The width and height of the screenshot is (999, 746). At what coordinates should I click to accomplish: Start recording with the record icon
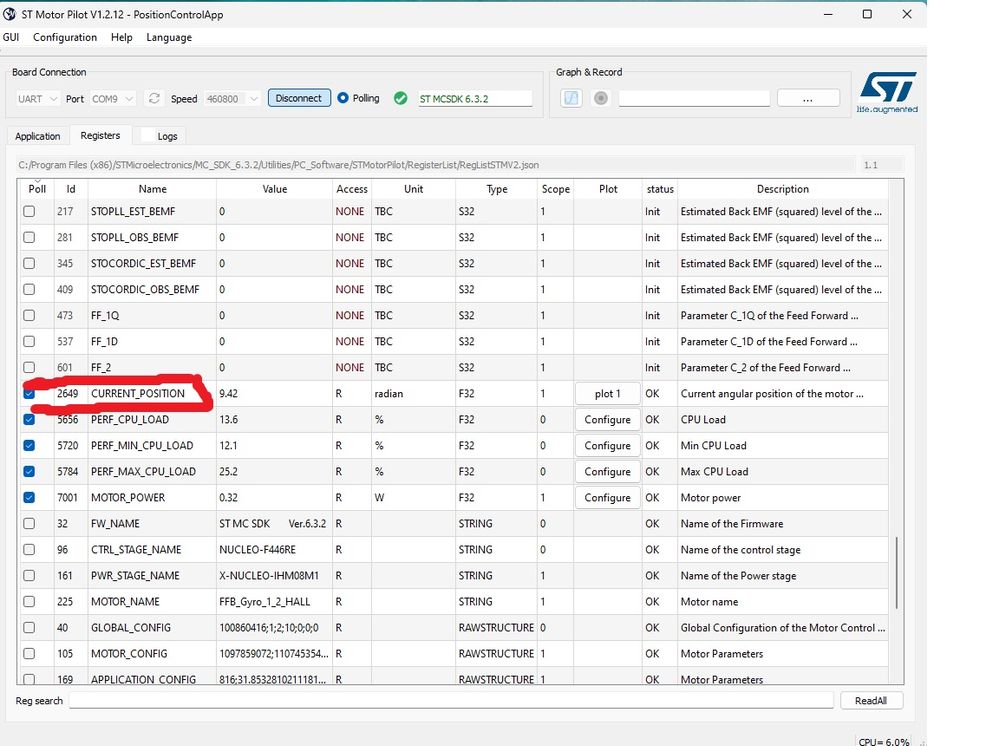click(600, 98)
